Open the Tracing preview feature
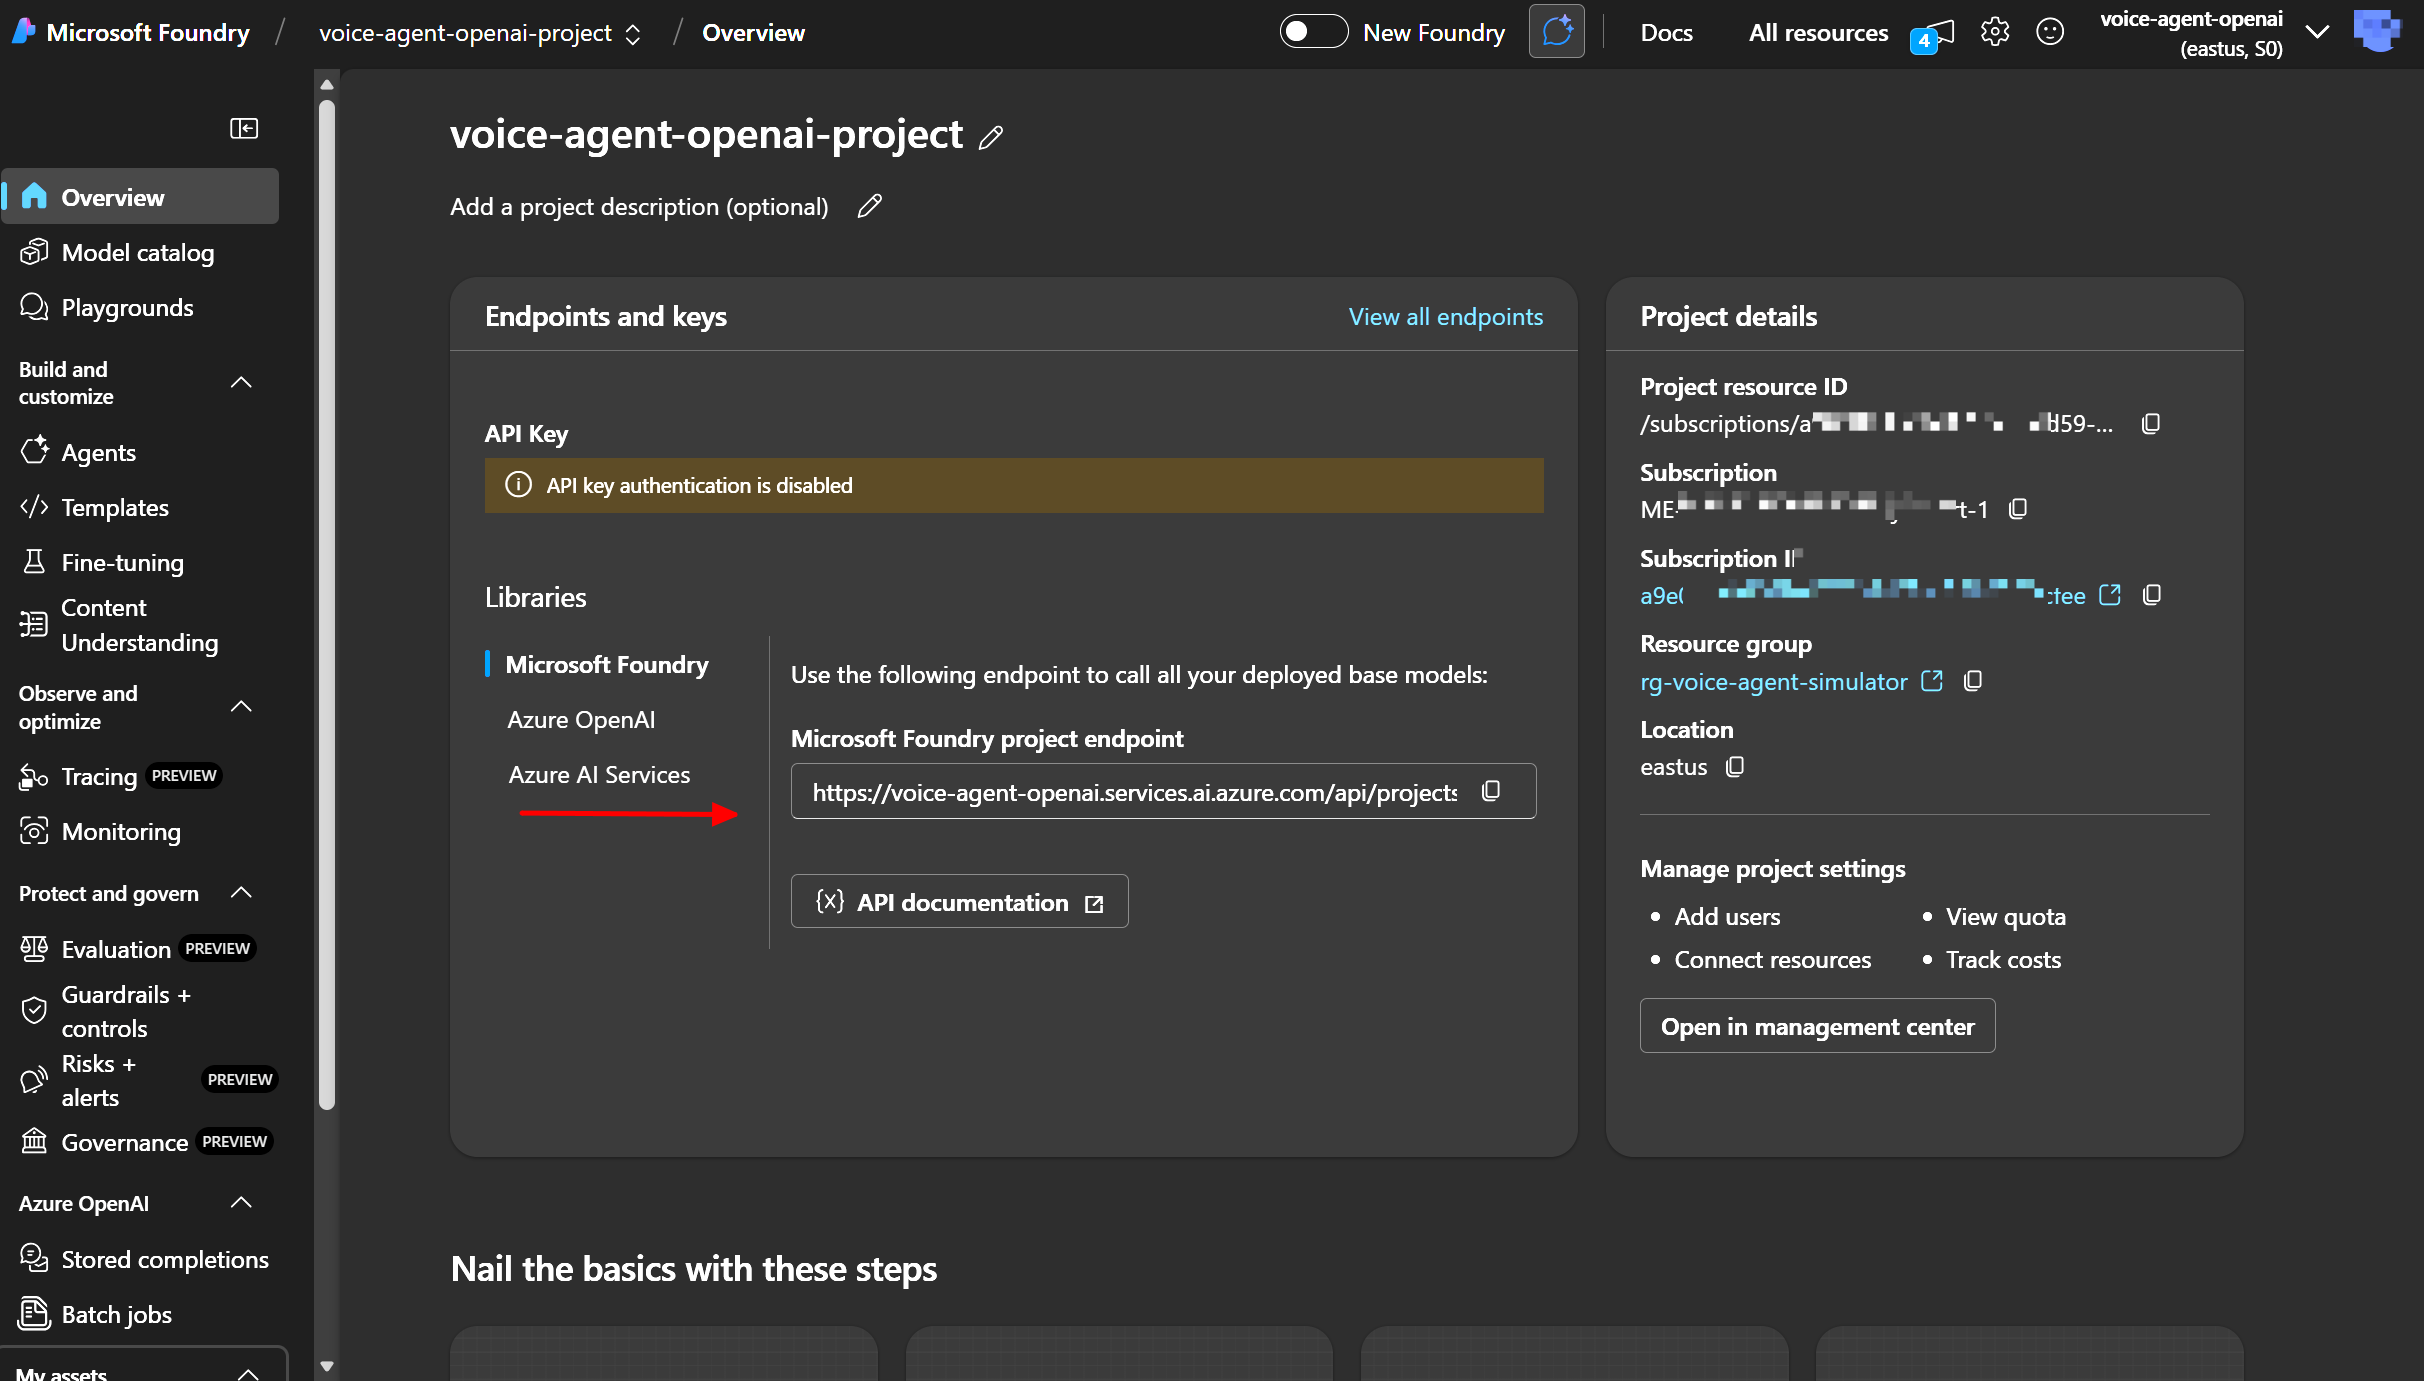Screen dimensions: 2424x1381 click(97, 776)
